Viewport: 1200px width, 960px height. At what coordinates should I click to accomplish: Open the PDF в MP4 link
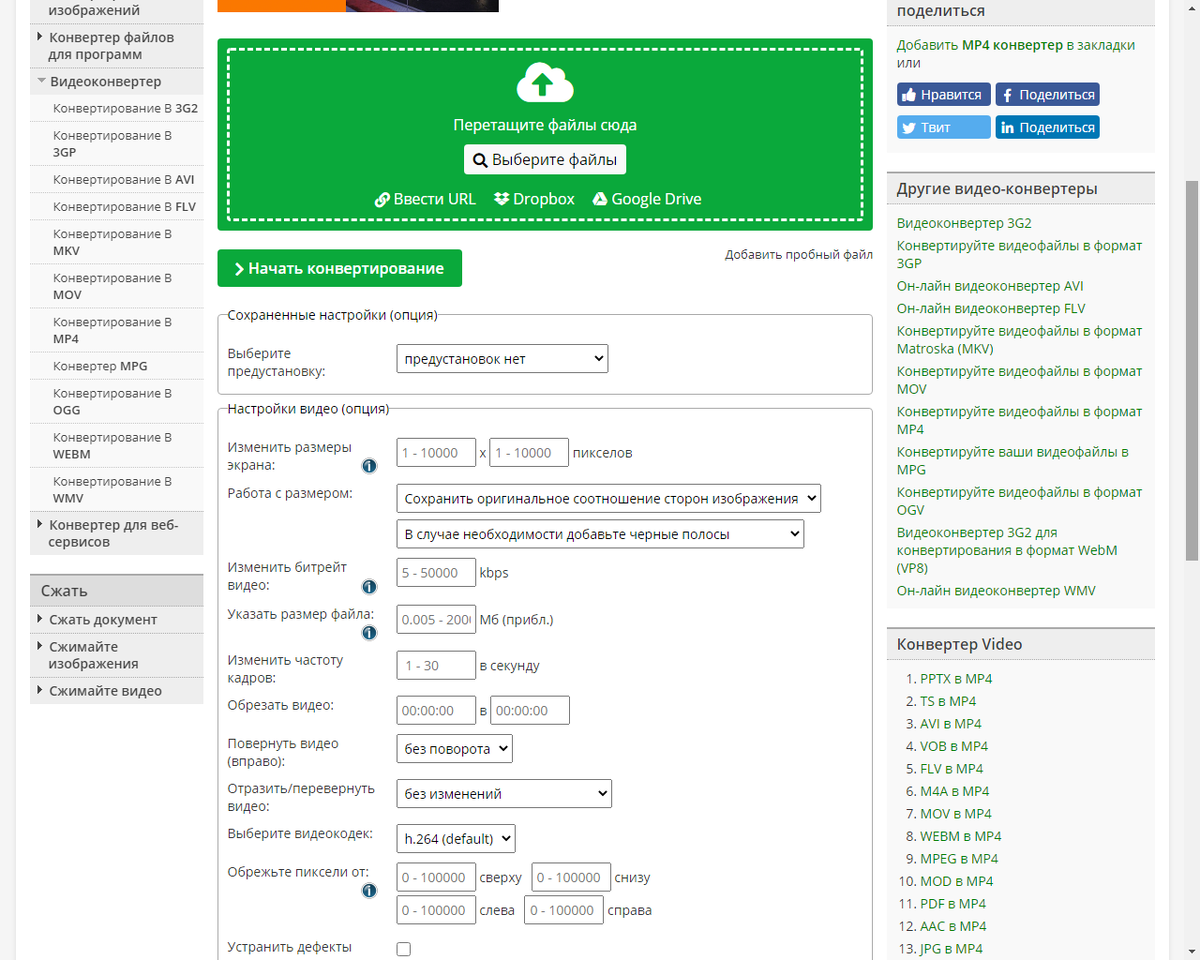(953, 904)
